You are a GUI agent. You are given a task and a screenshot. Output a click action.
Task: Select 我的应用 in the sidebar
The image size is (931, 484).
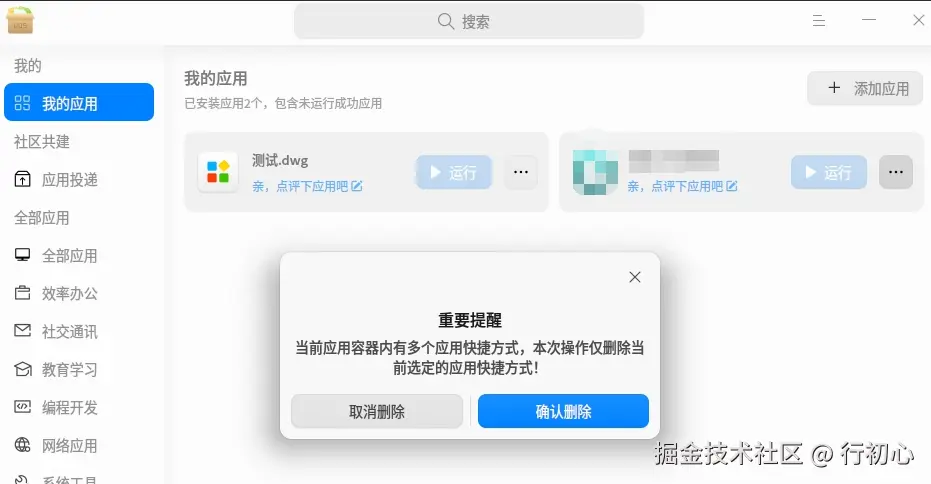pos(79,103)
